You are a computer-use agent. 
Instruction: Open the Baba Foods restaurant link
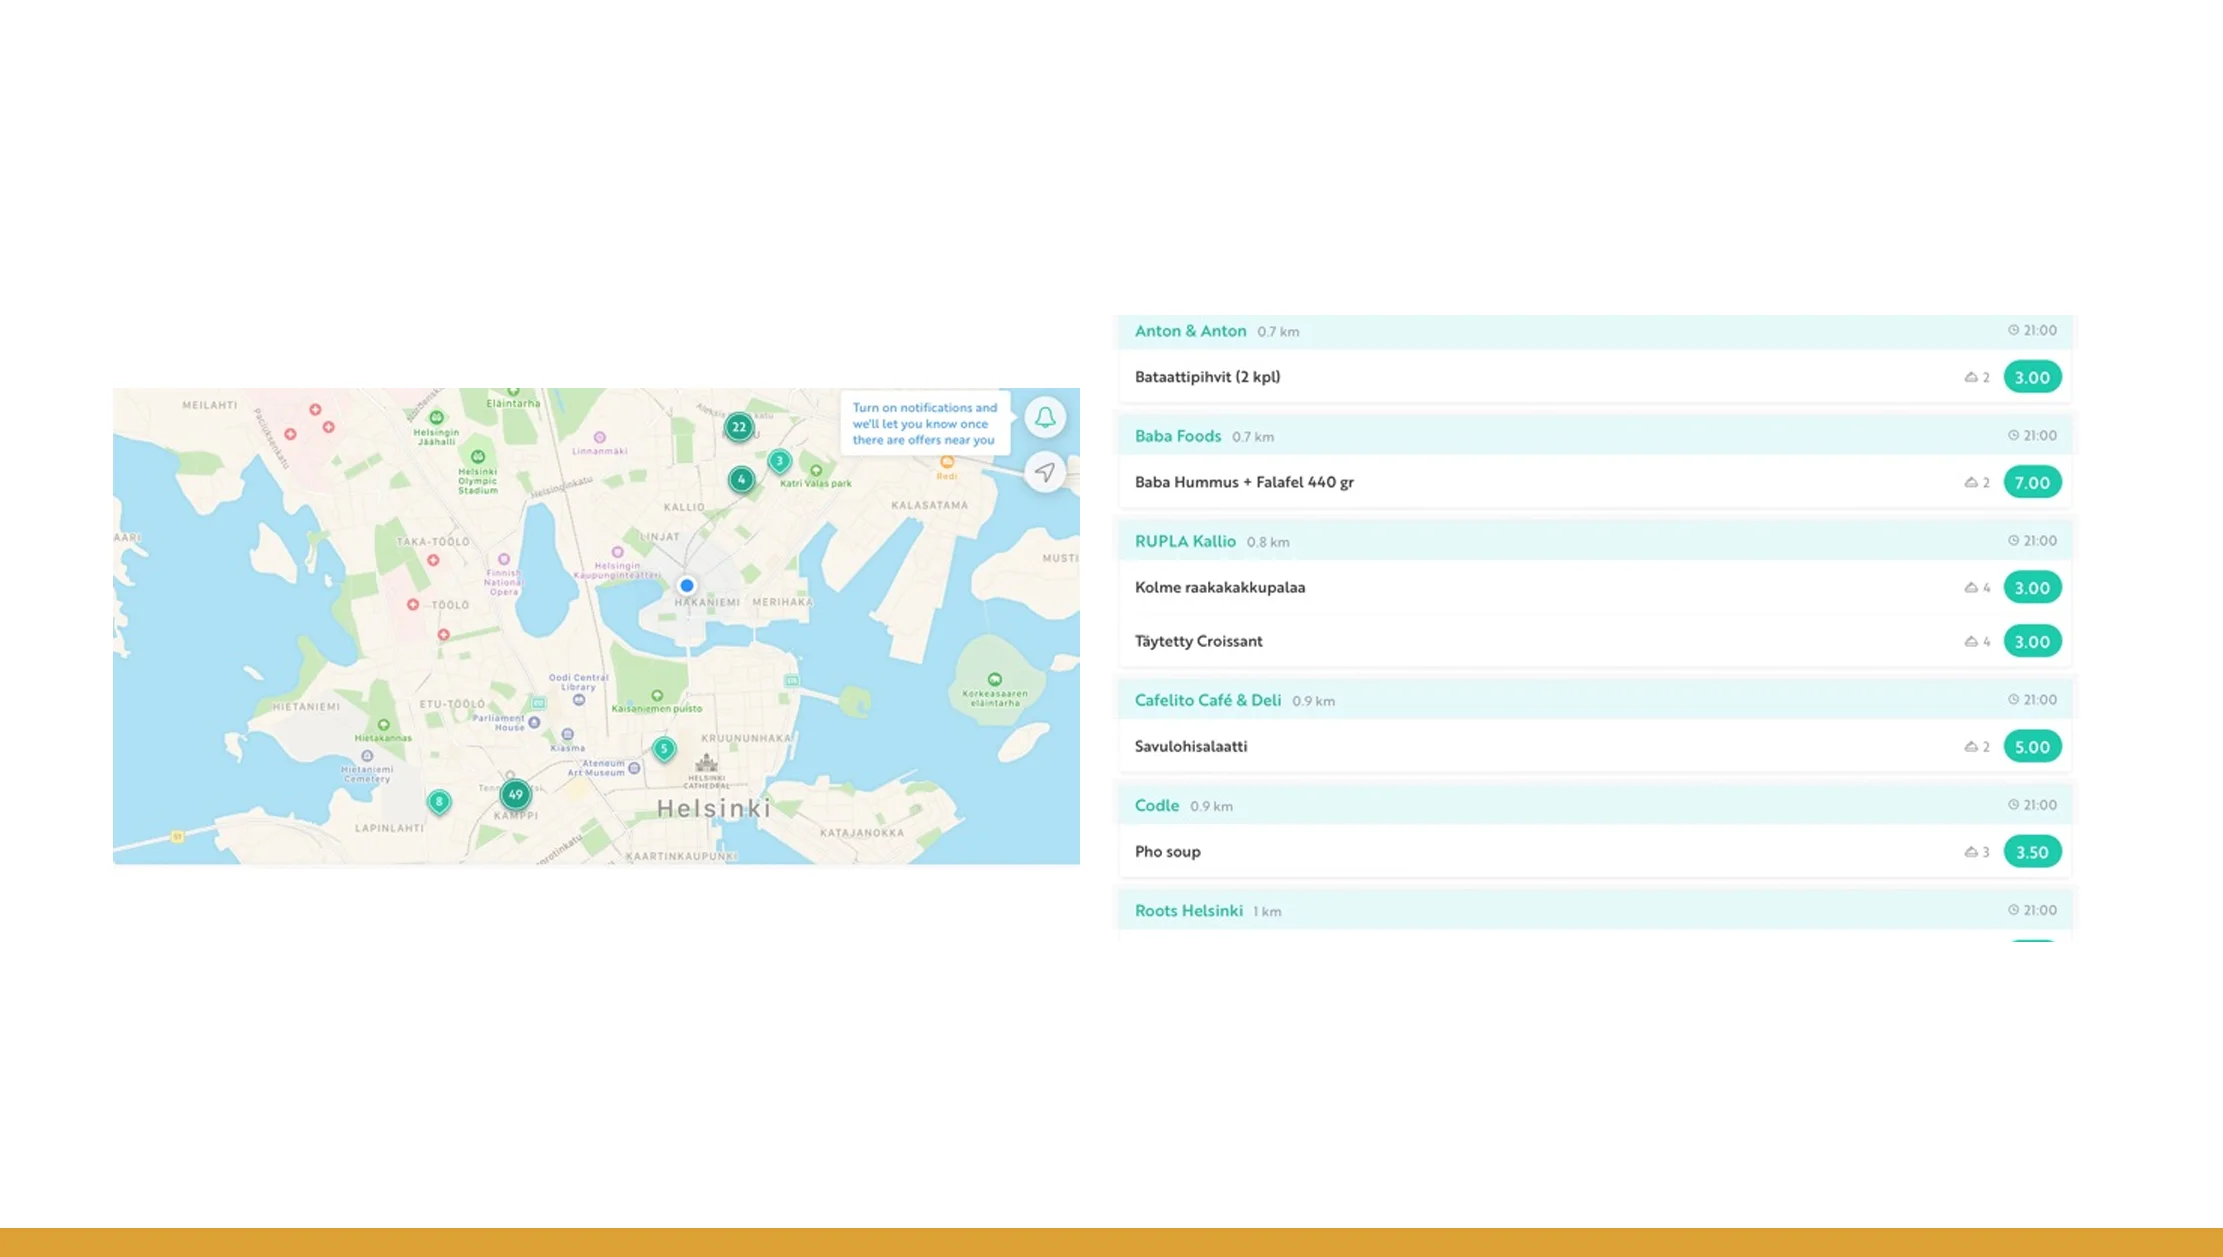(x=1177, y=436)
